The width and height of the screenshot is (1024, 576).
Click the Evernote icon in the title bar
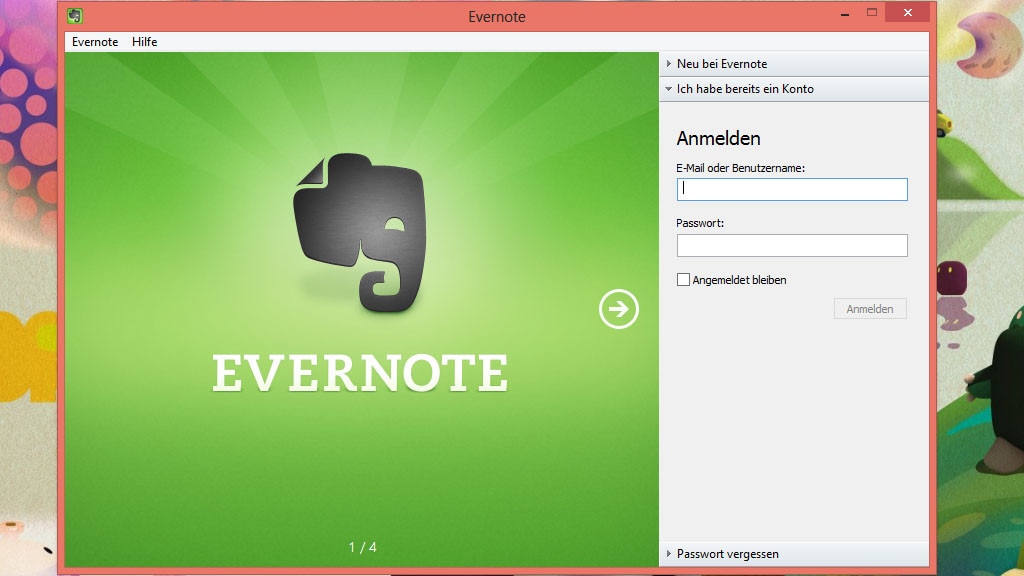[74, 15]
